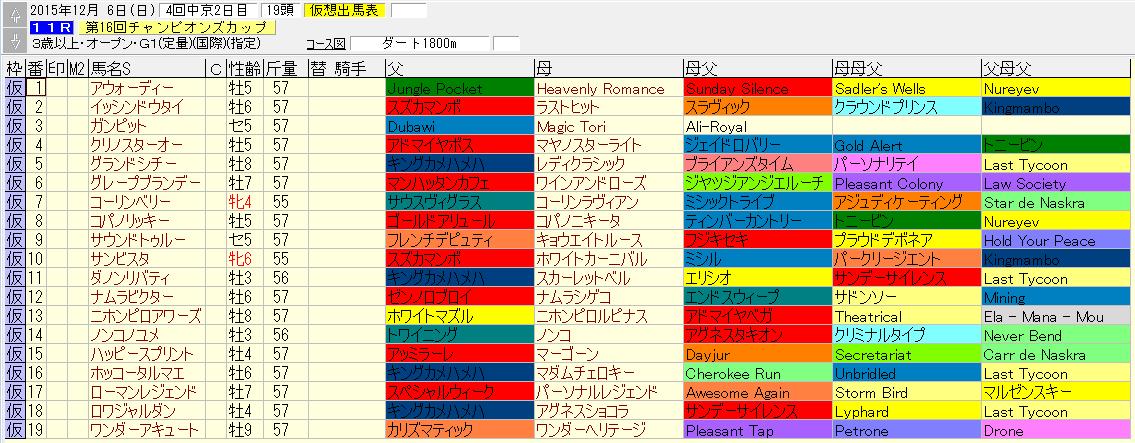This screenshot has height=443, width=1135.
Task: Select horse ホッコータルマエ
Action: pyautogui.click(x=147, y=374)
